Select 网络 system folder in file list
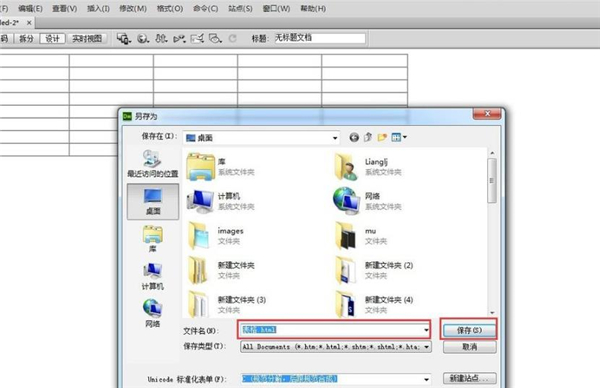Image resolution: width=600 pixels, height=388 pixels. 367,201
